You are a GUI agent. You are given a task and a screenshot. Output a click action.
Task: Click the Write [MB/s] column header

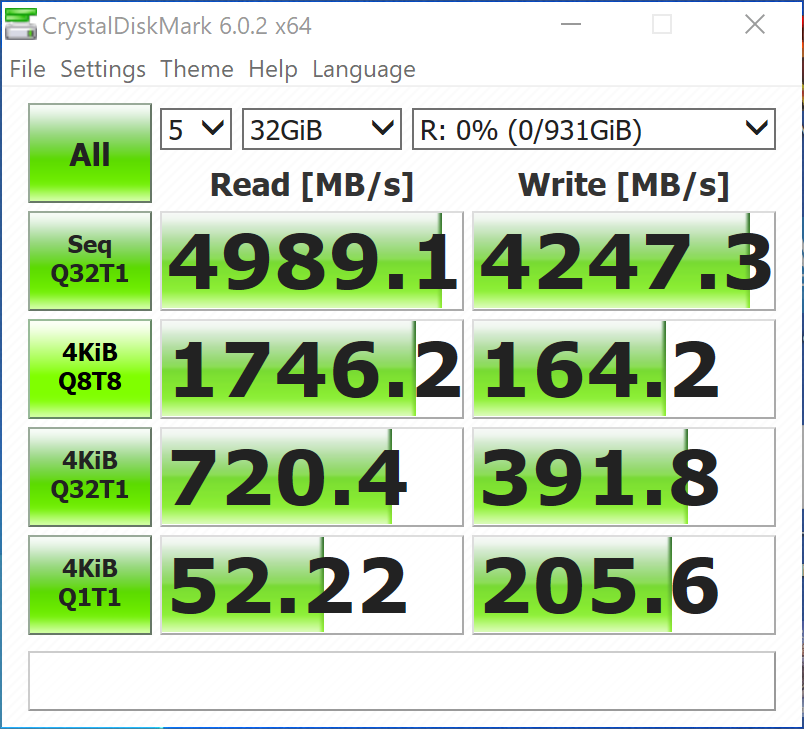tap(624, 185)
